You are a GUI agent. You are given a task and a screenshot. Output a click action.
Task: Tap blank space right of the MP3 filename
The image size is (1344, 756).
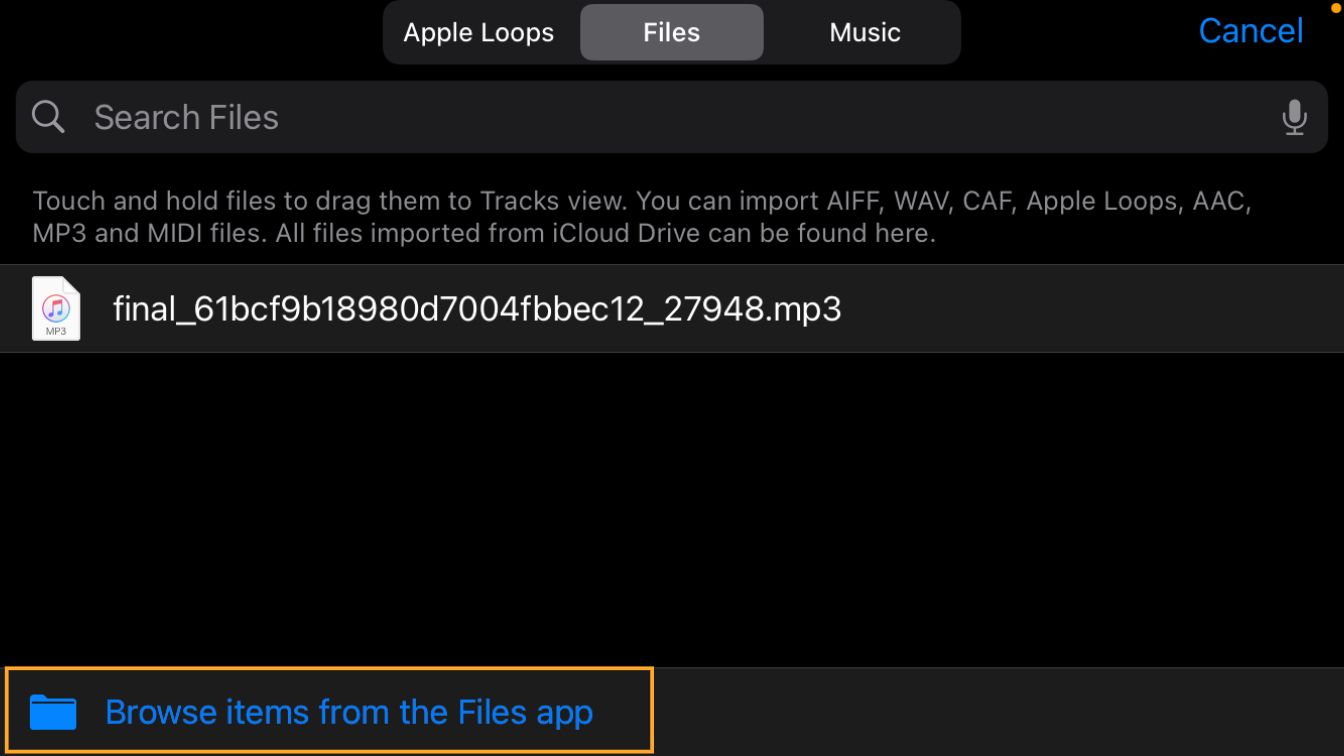[1090, 309]
